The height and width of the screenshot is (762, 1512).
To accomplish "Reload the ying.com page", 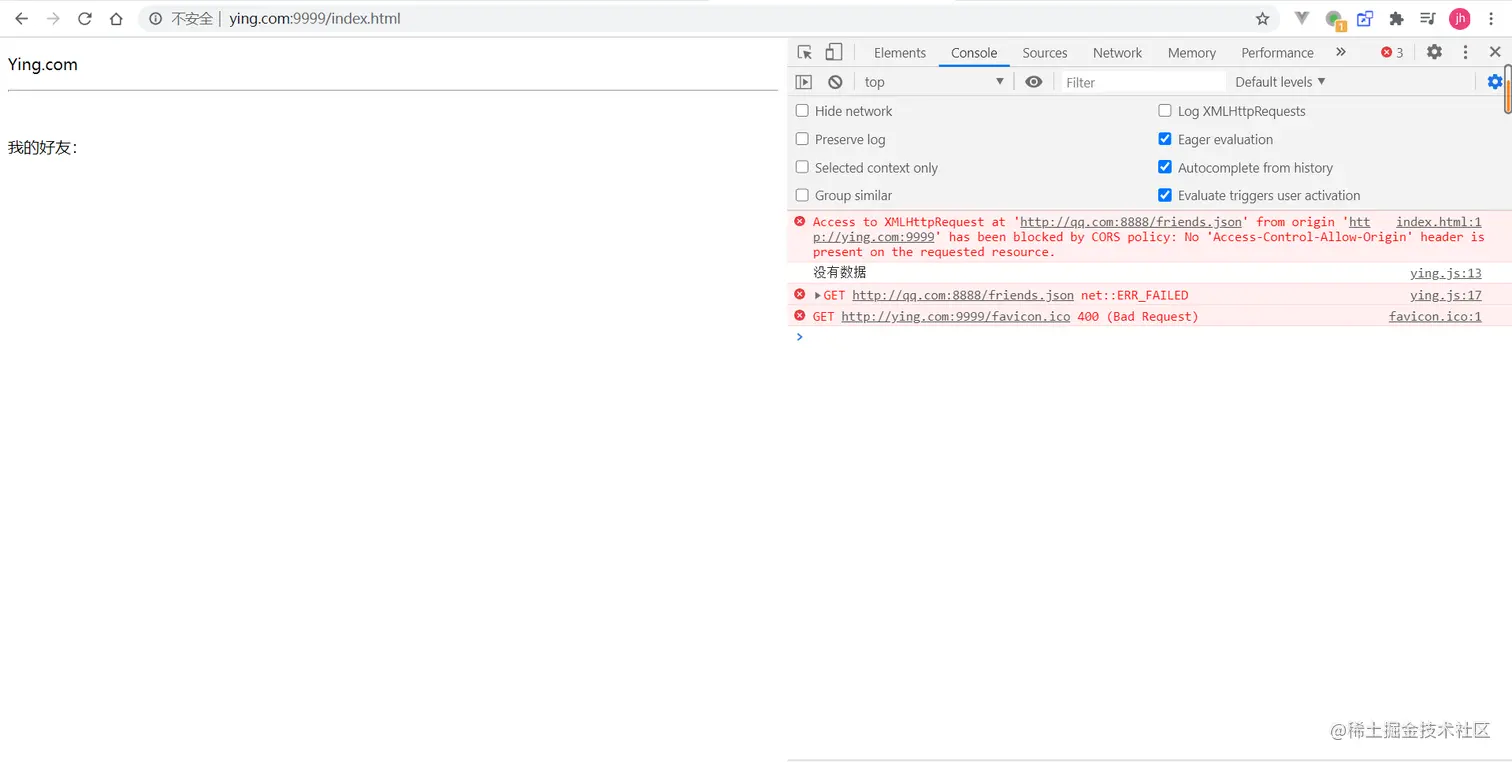I will point(85,19).
